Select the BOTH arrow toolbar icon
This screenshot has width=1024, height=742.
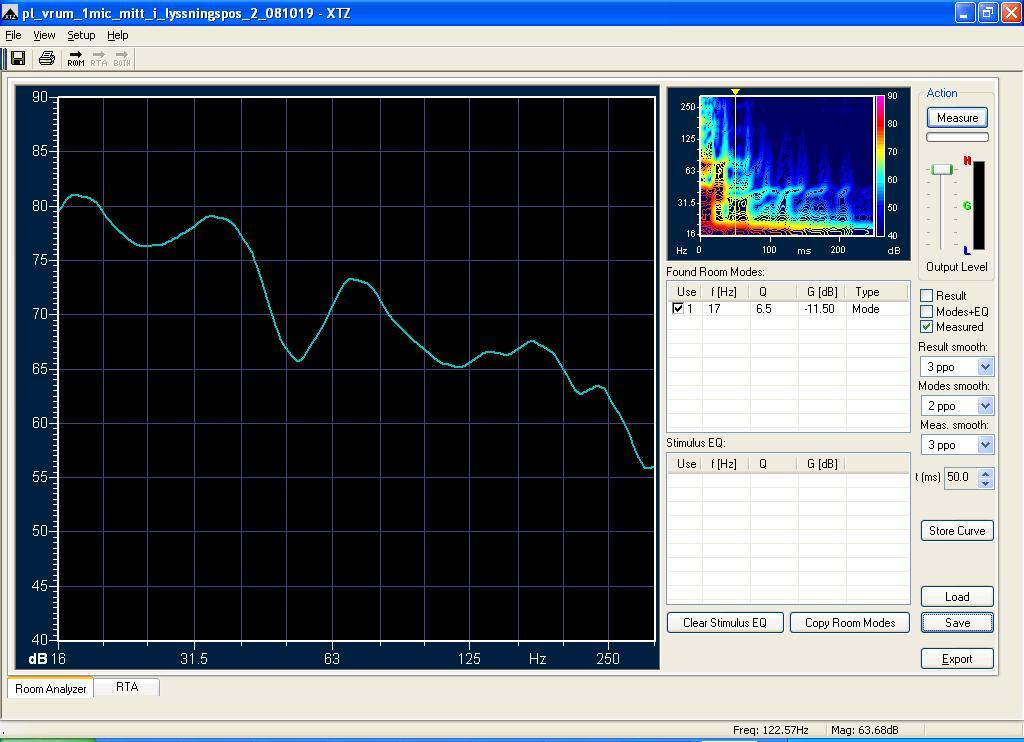pos(121,59)
